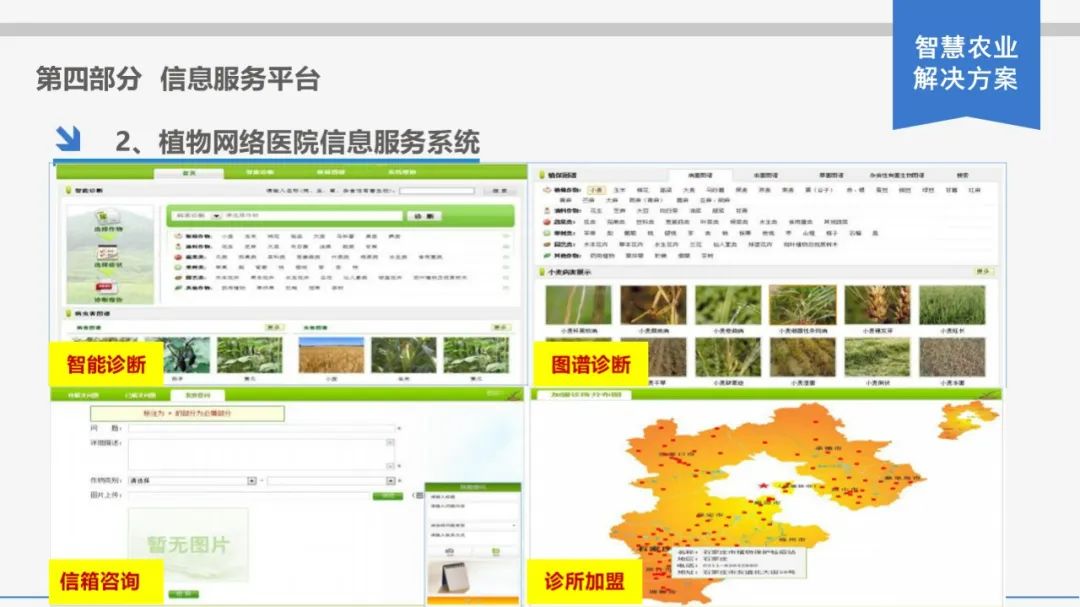1080x607 pixels.
Task: Click the green upload button beside 图片上传
Action: [388, 496]
